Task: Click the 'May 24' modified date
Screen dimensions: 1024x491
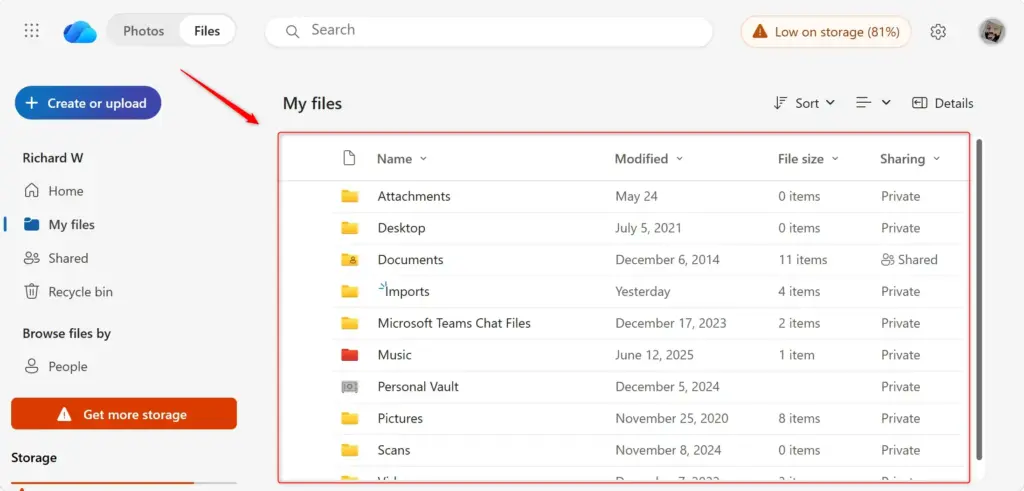Action: (x=637, y=196)
